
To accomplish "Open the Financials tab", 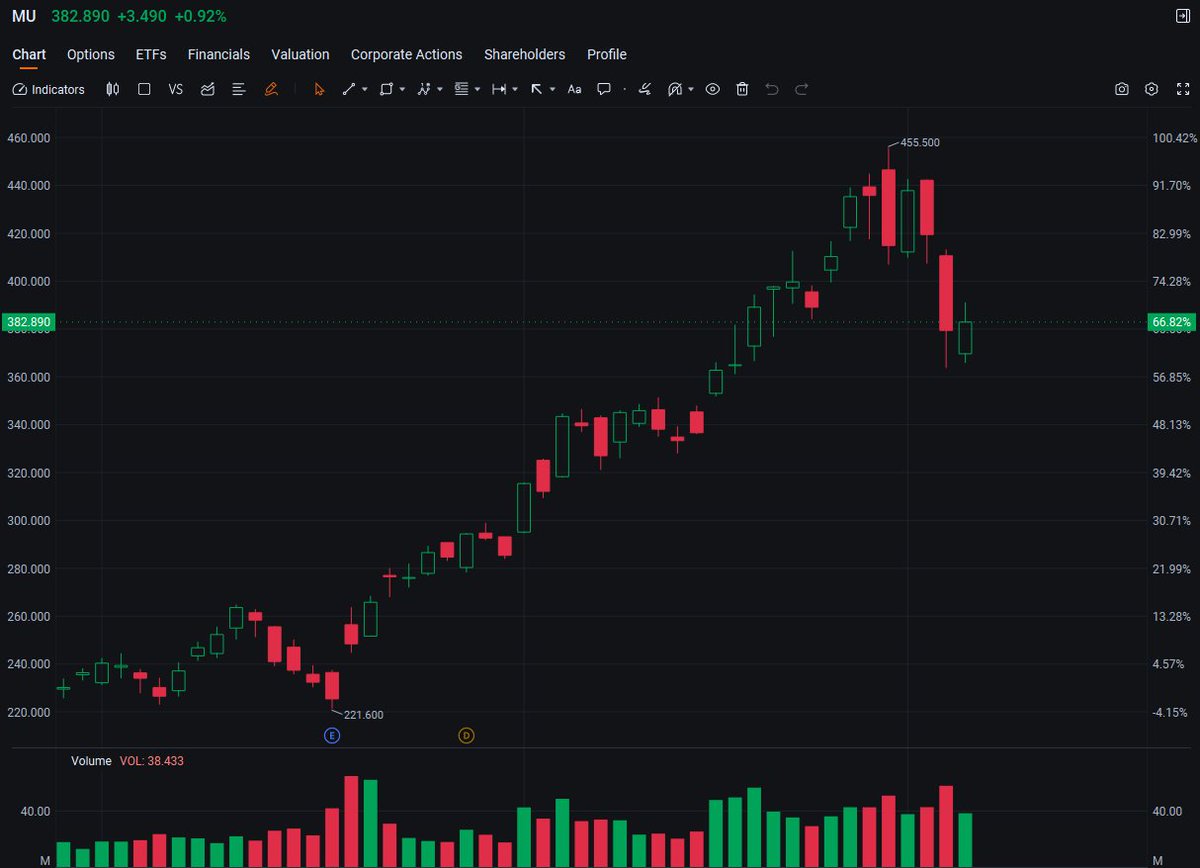I will [219, 55].
